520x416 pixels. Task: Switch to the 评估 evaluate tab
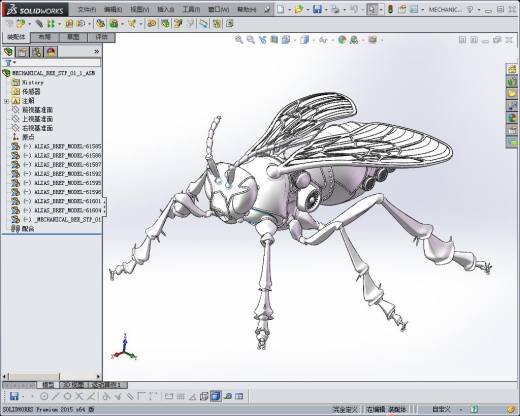101,37
